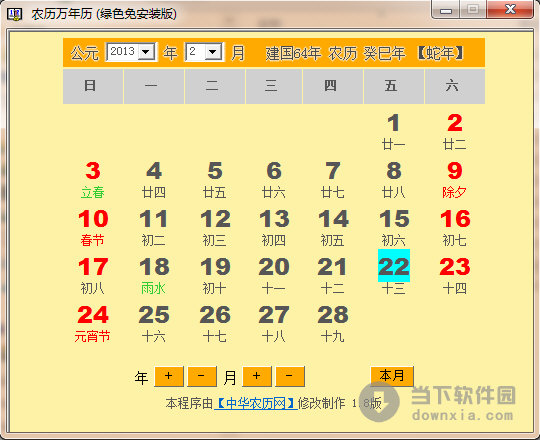This screenshot has height=440, width=540.
Task: Minimize the 农历万年历 window
Action: tap(446, 10)
